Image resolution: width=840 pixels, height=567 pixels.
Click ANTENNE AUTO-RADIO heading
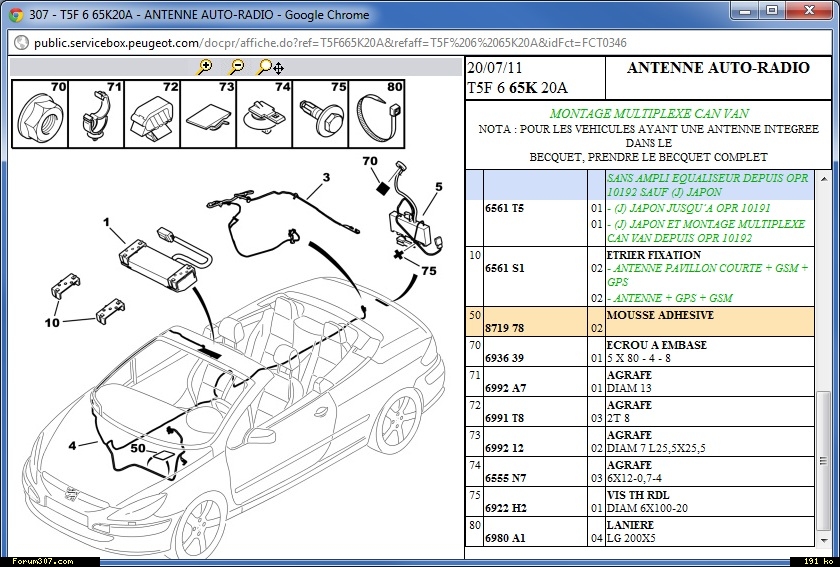pos(718,68)
